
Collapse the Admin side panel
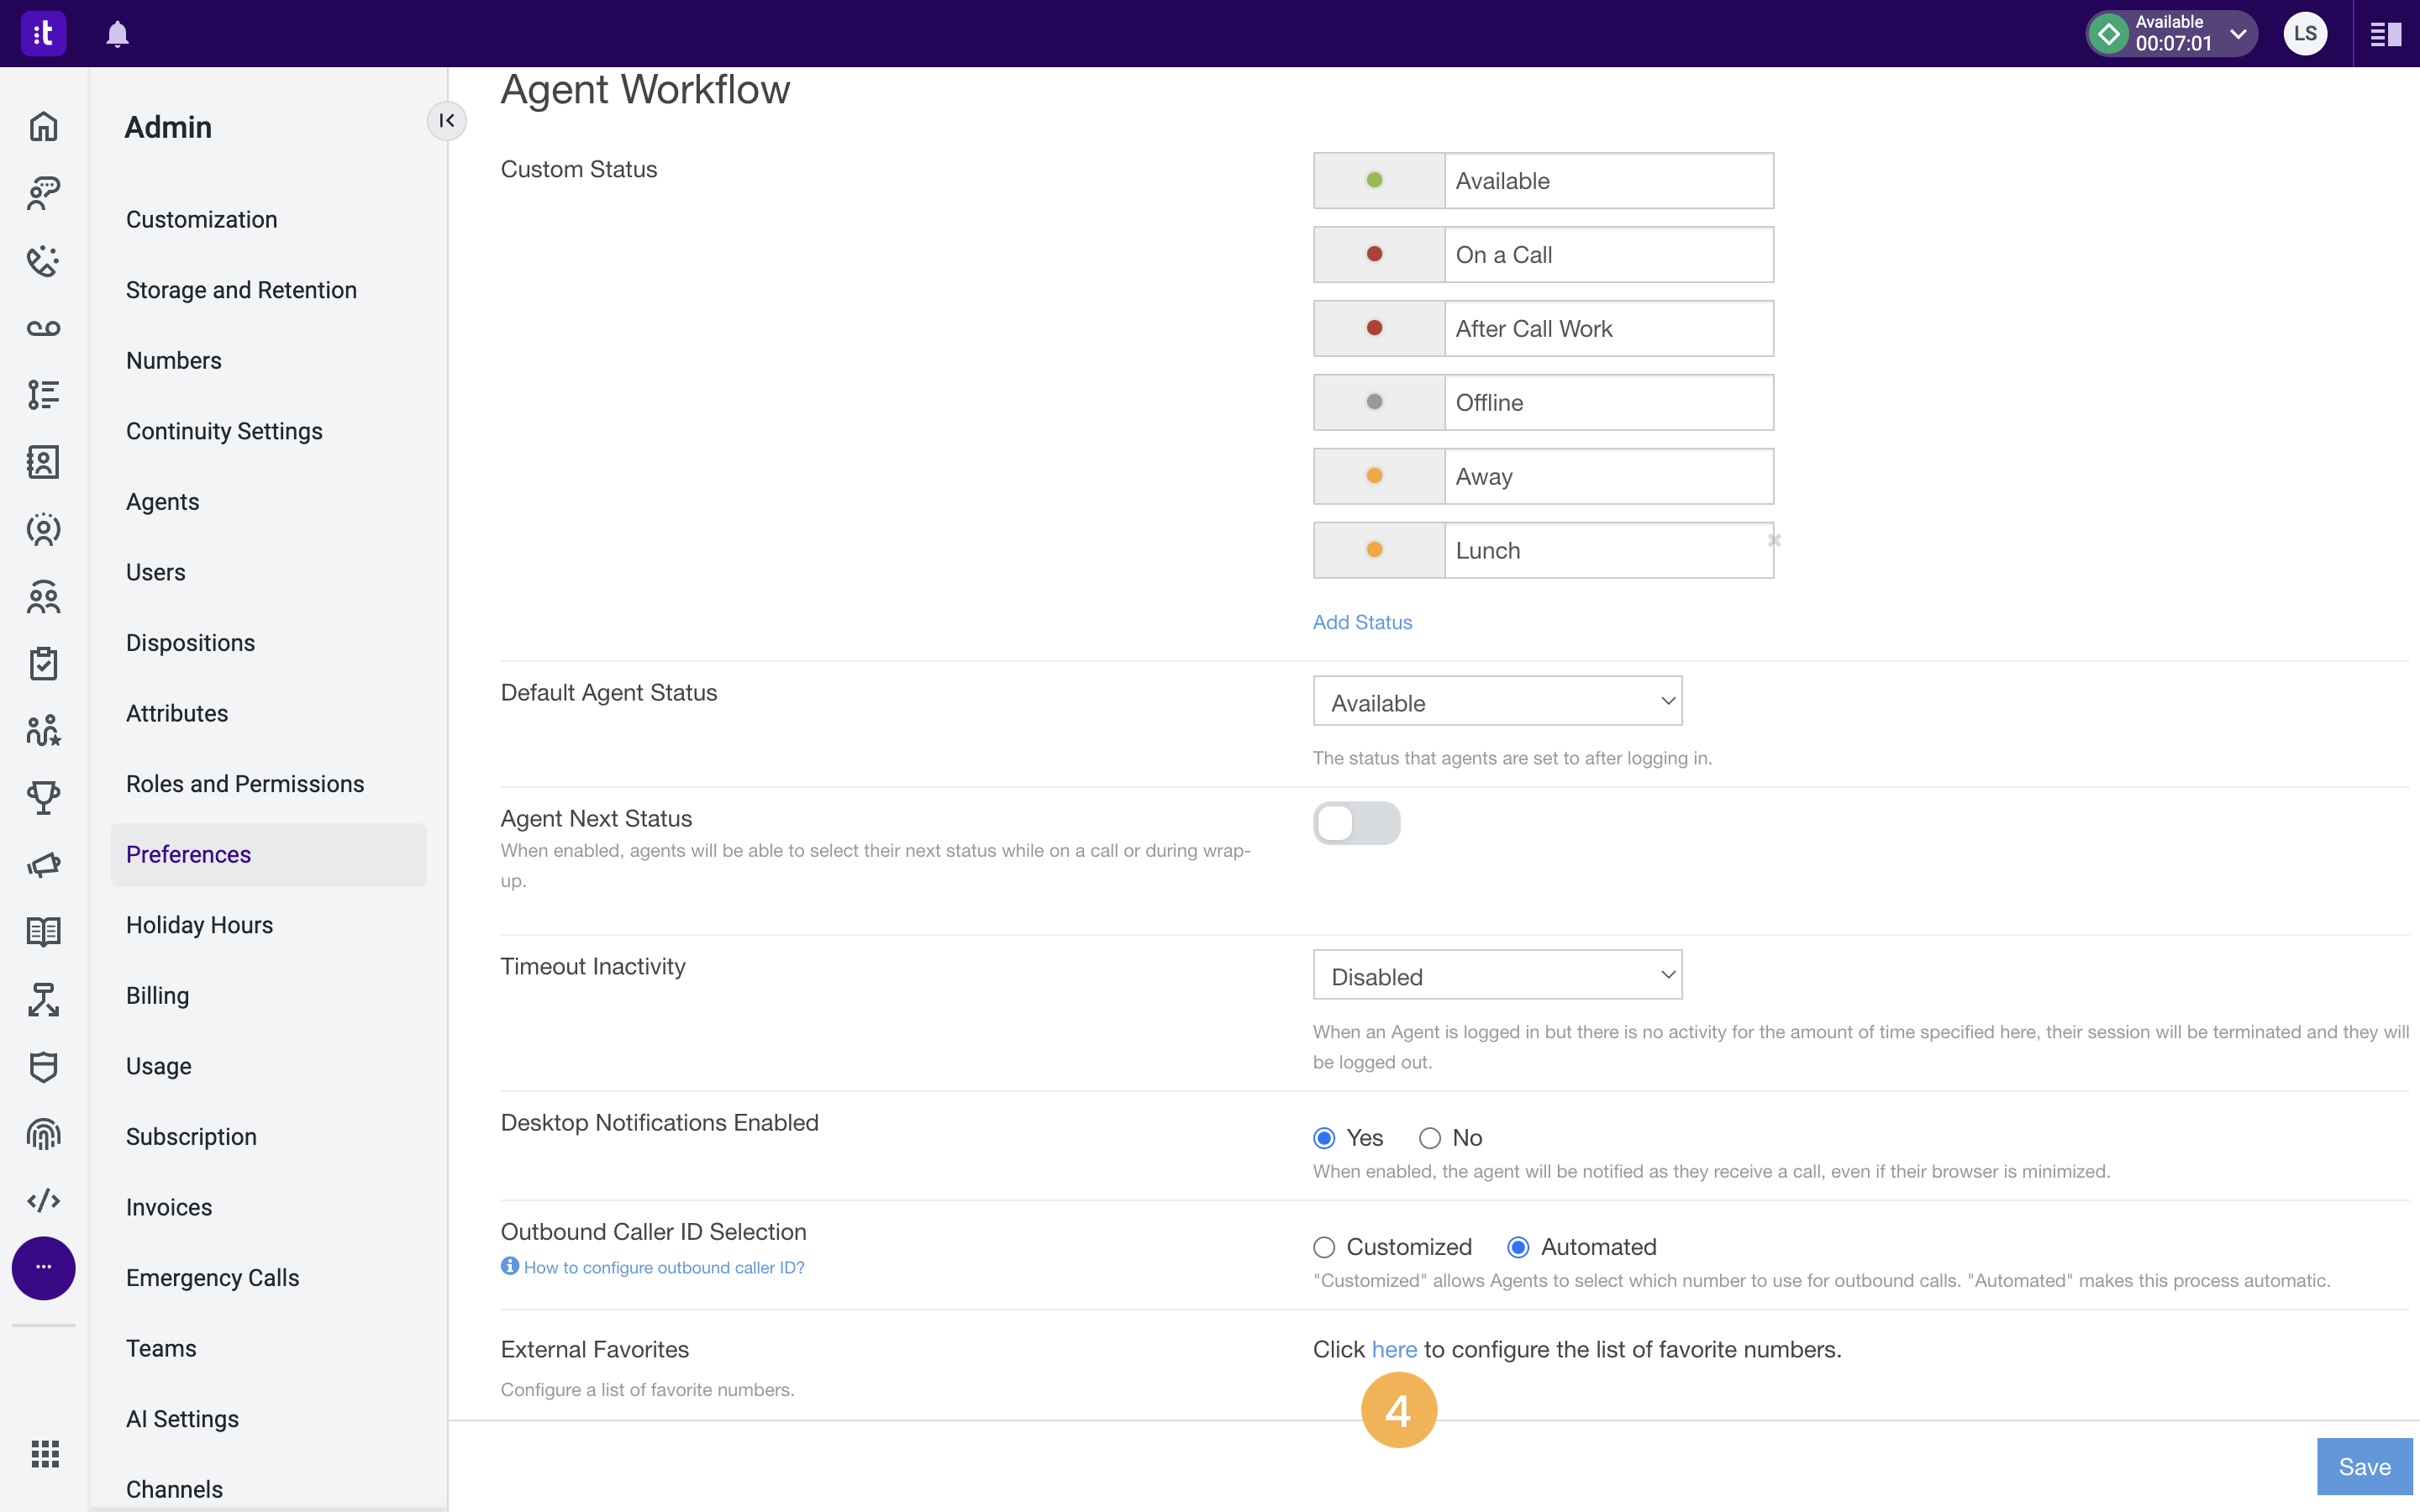point(446,121)
